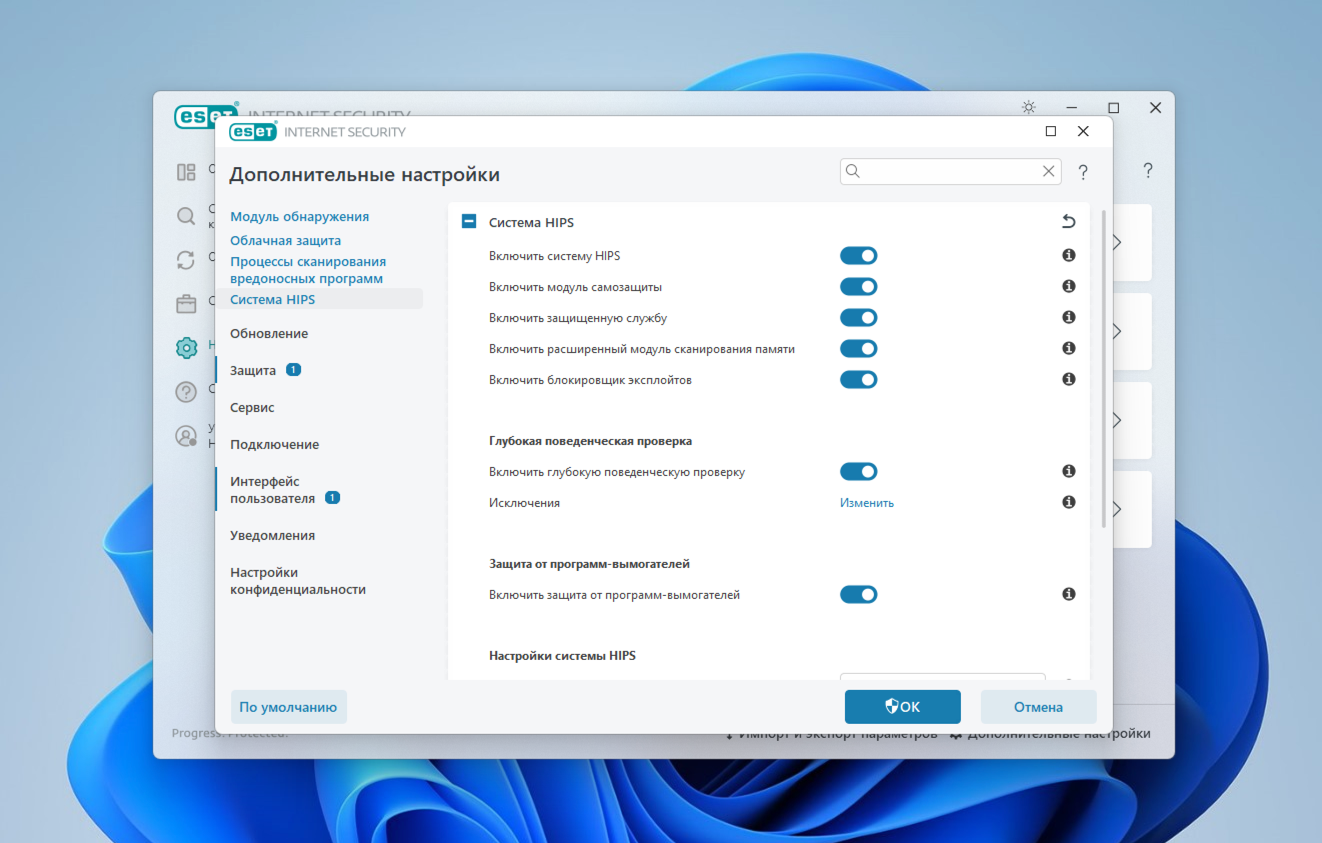Click the bottommost card chevron in main window
The width and height of the screenshot is (1322, 843).
[1116, 509]
